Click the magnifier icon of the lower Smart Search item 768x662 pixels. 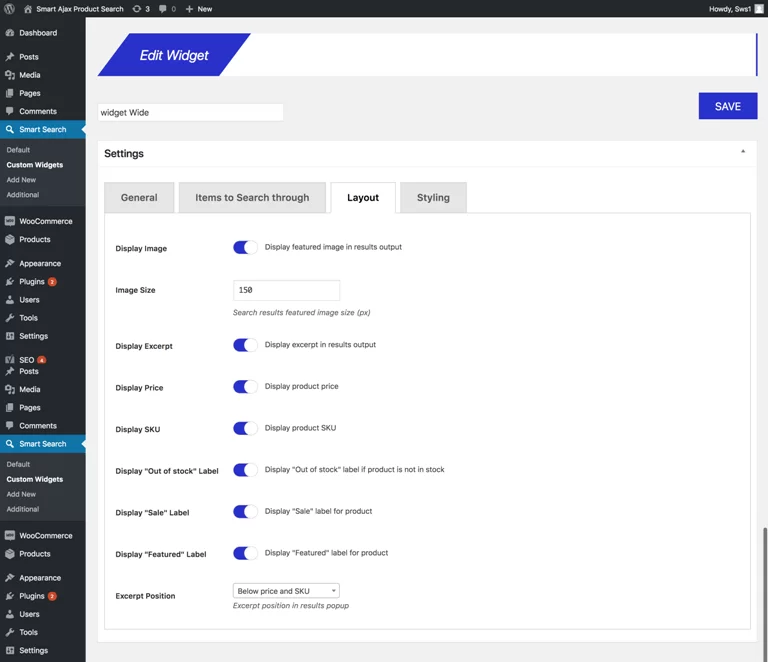click(x=10, y=444)
